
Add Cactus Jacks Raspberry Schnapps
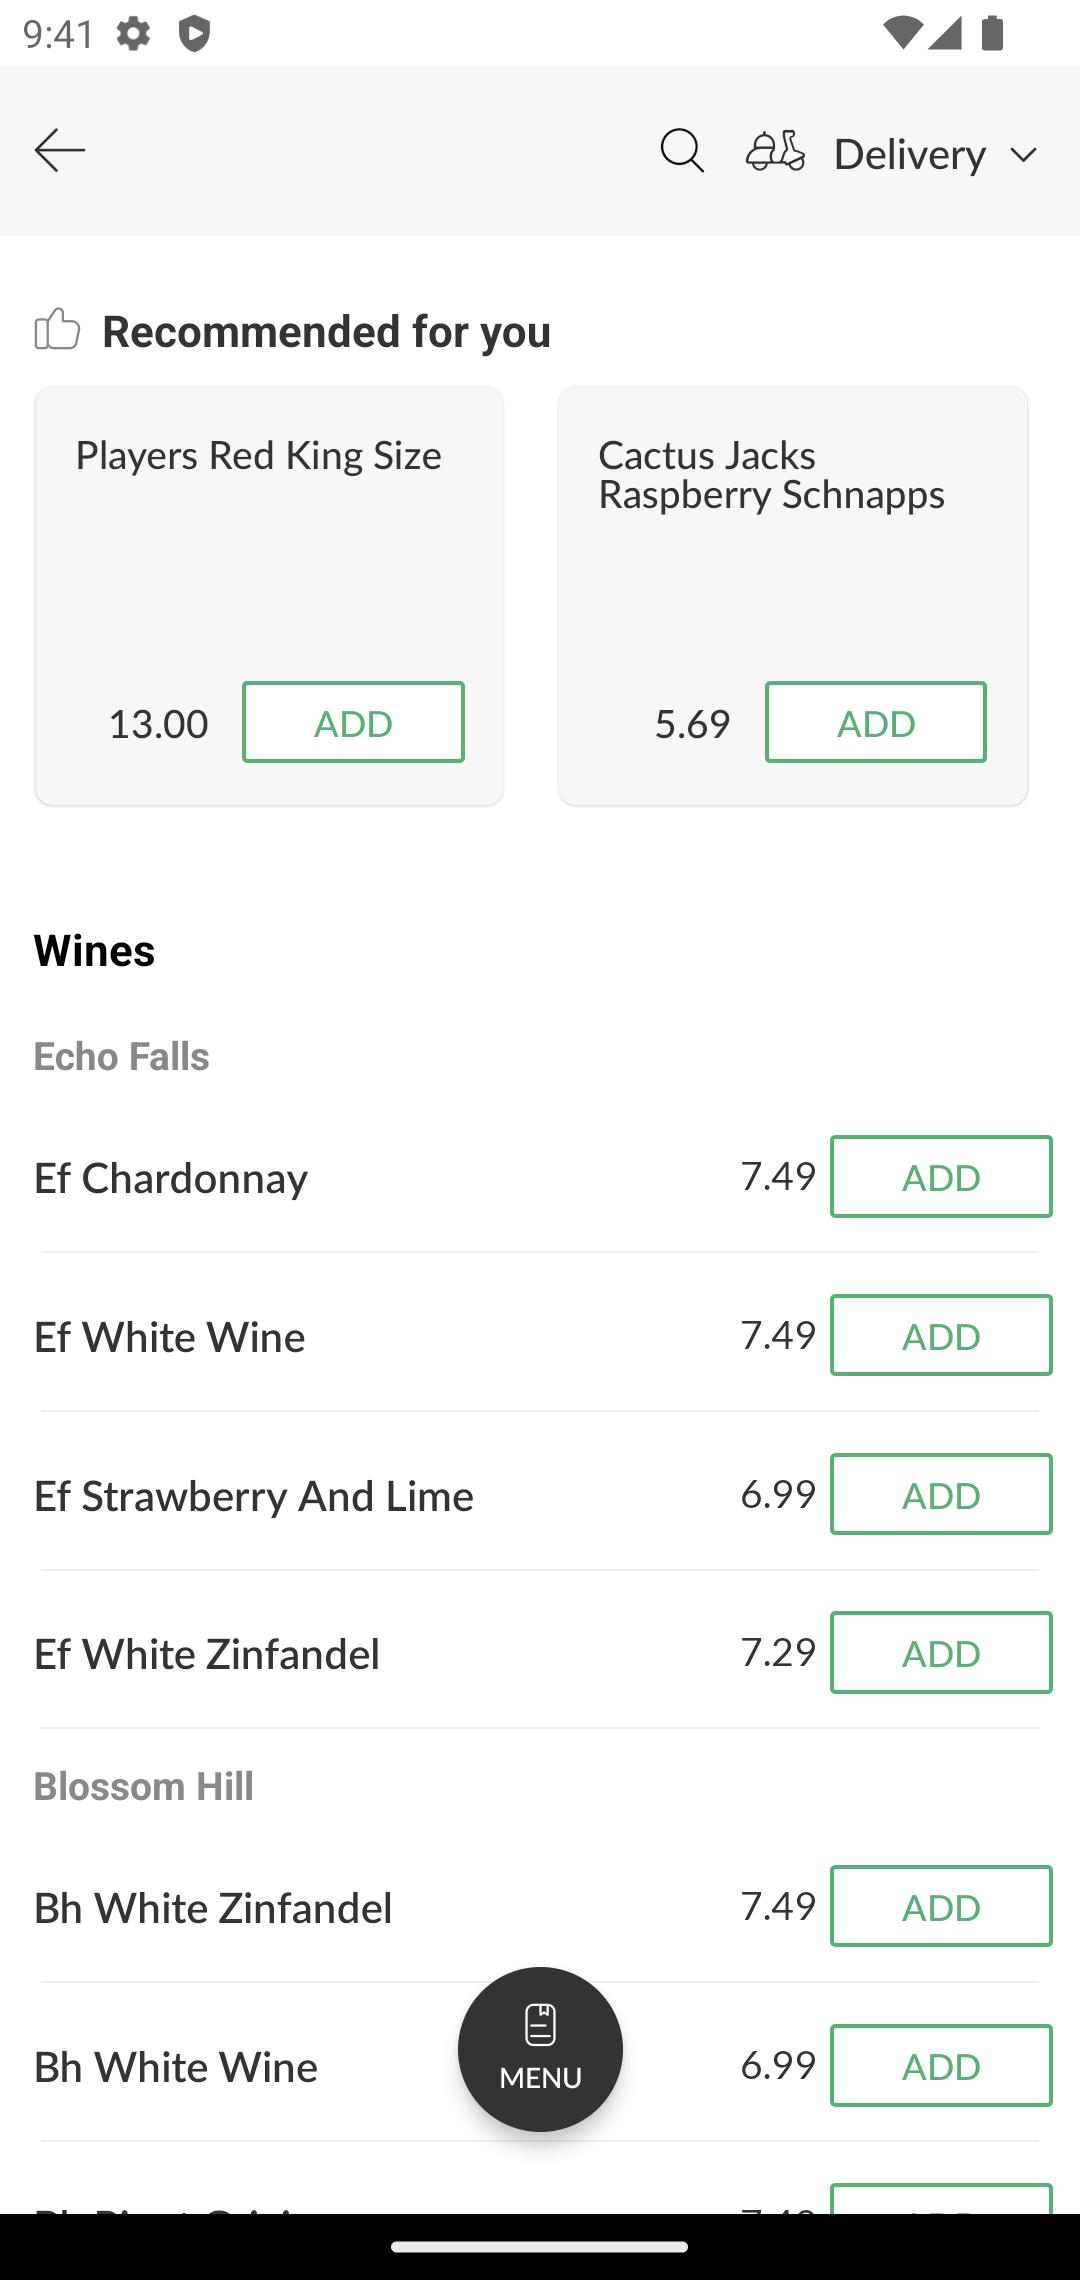tap(876, 722)
